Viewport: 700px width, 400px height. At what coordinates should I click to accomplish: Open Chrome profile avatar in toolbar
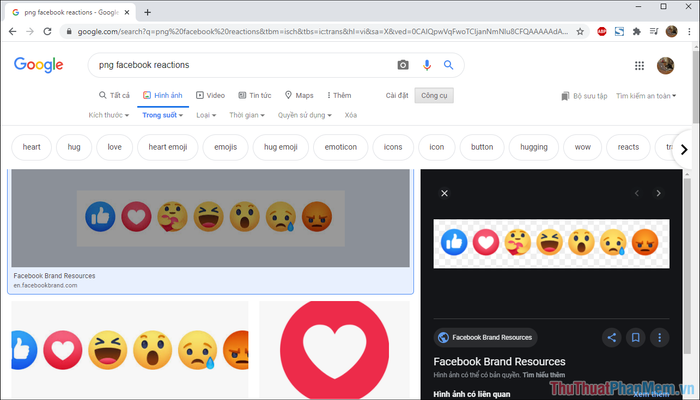coord(671,31)
